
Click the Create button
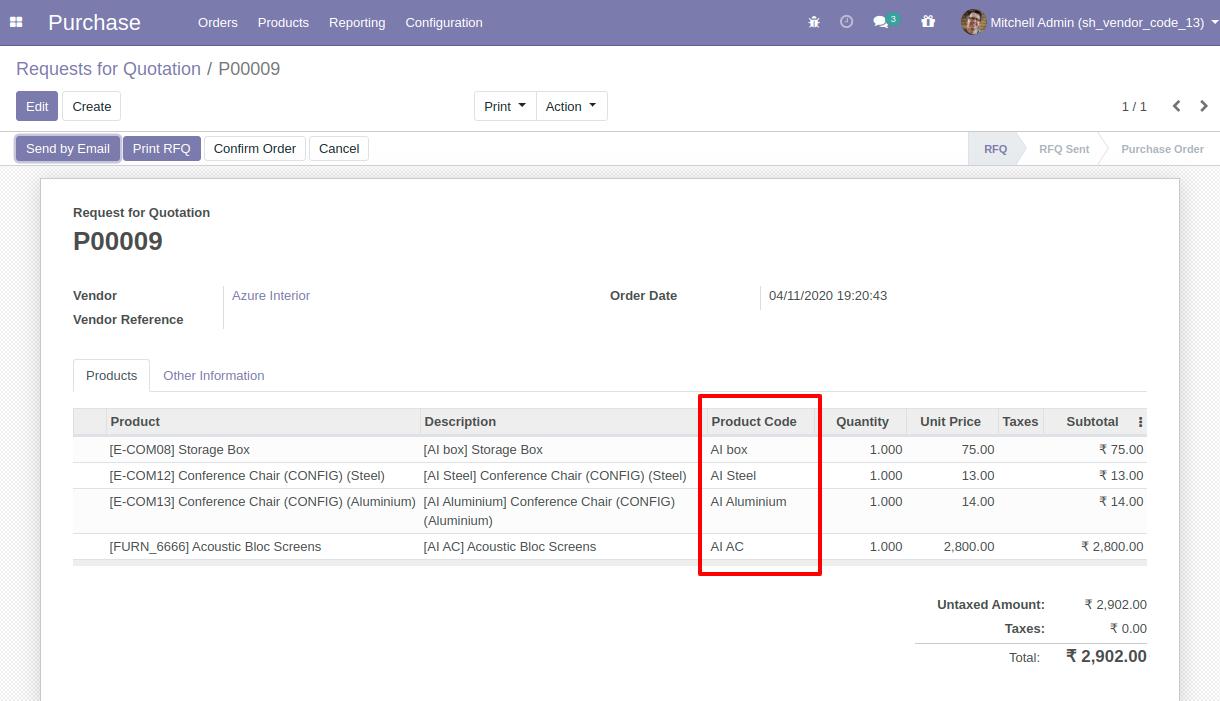tap(92, 106)
